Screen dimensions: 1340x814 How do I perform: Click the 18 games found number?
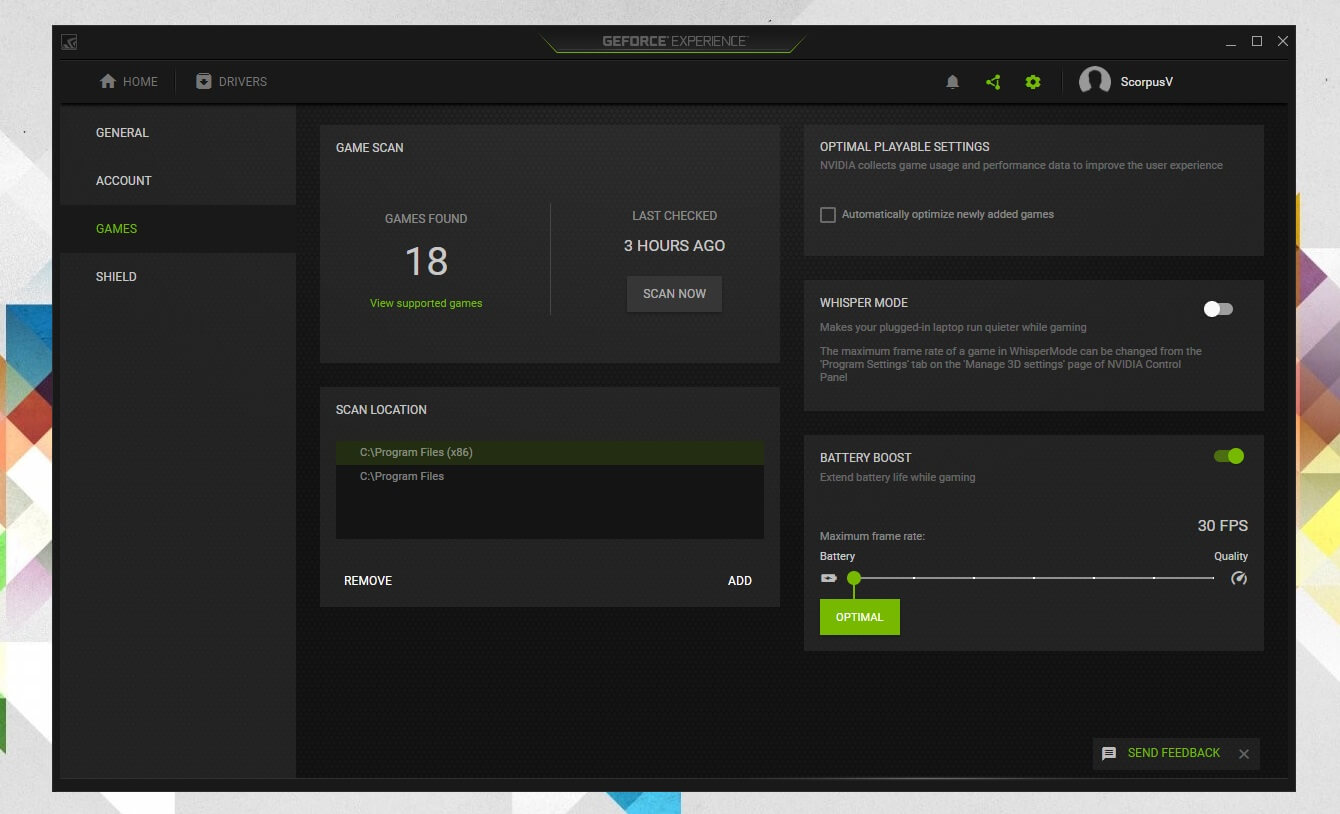click(426, 262)
